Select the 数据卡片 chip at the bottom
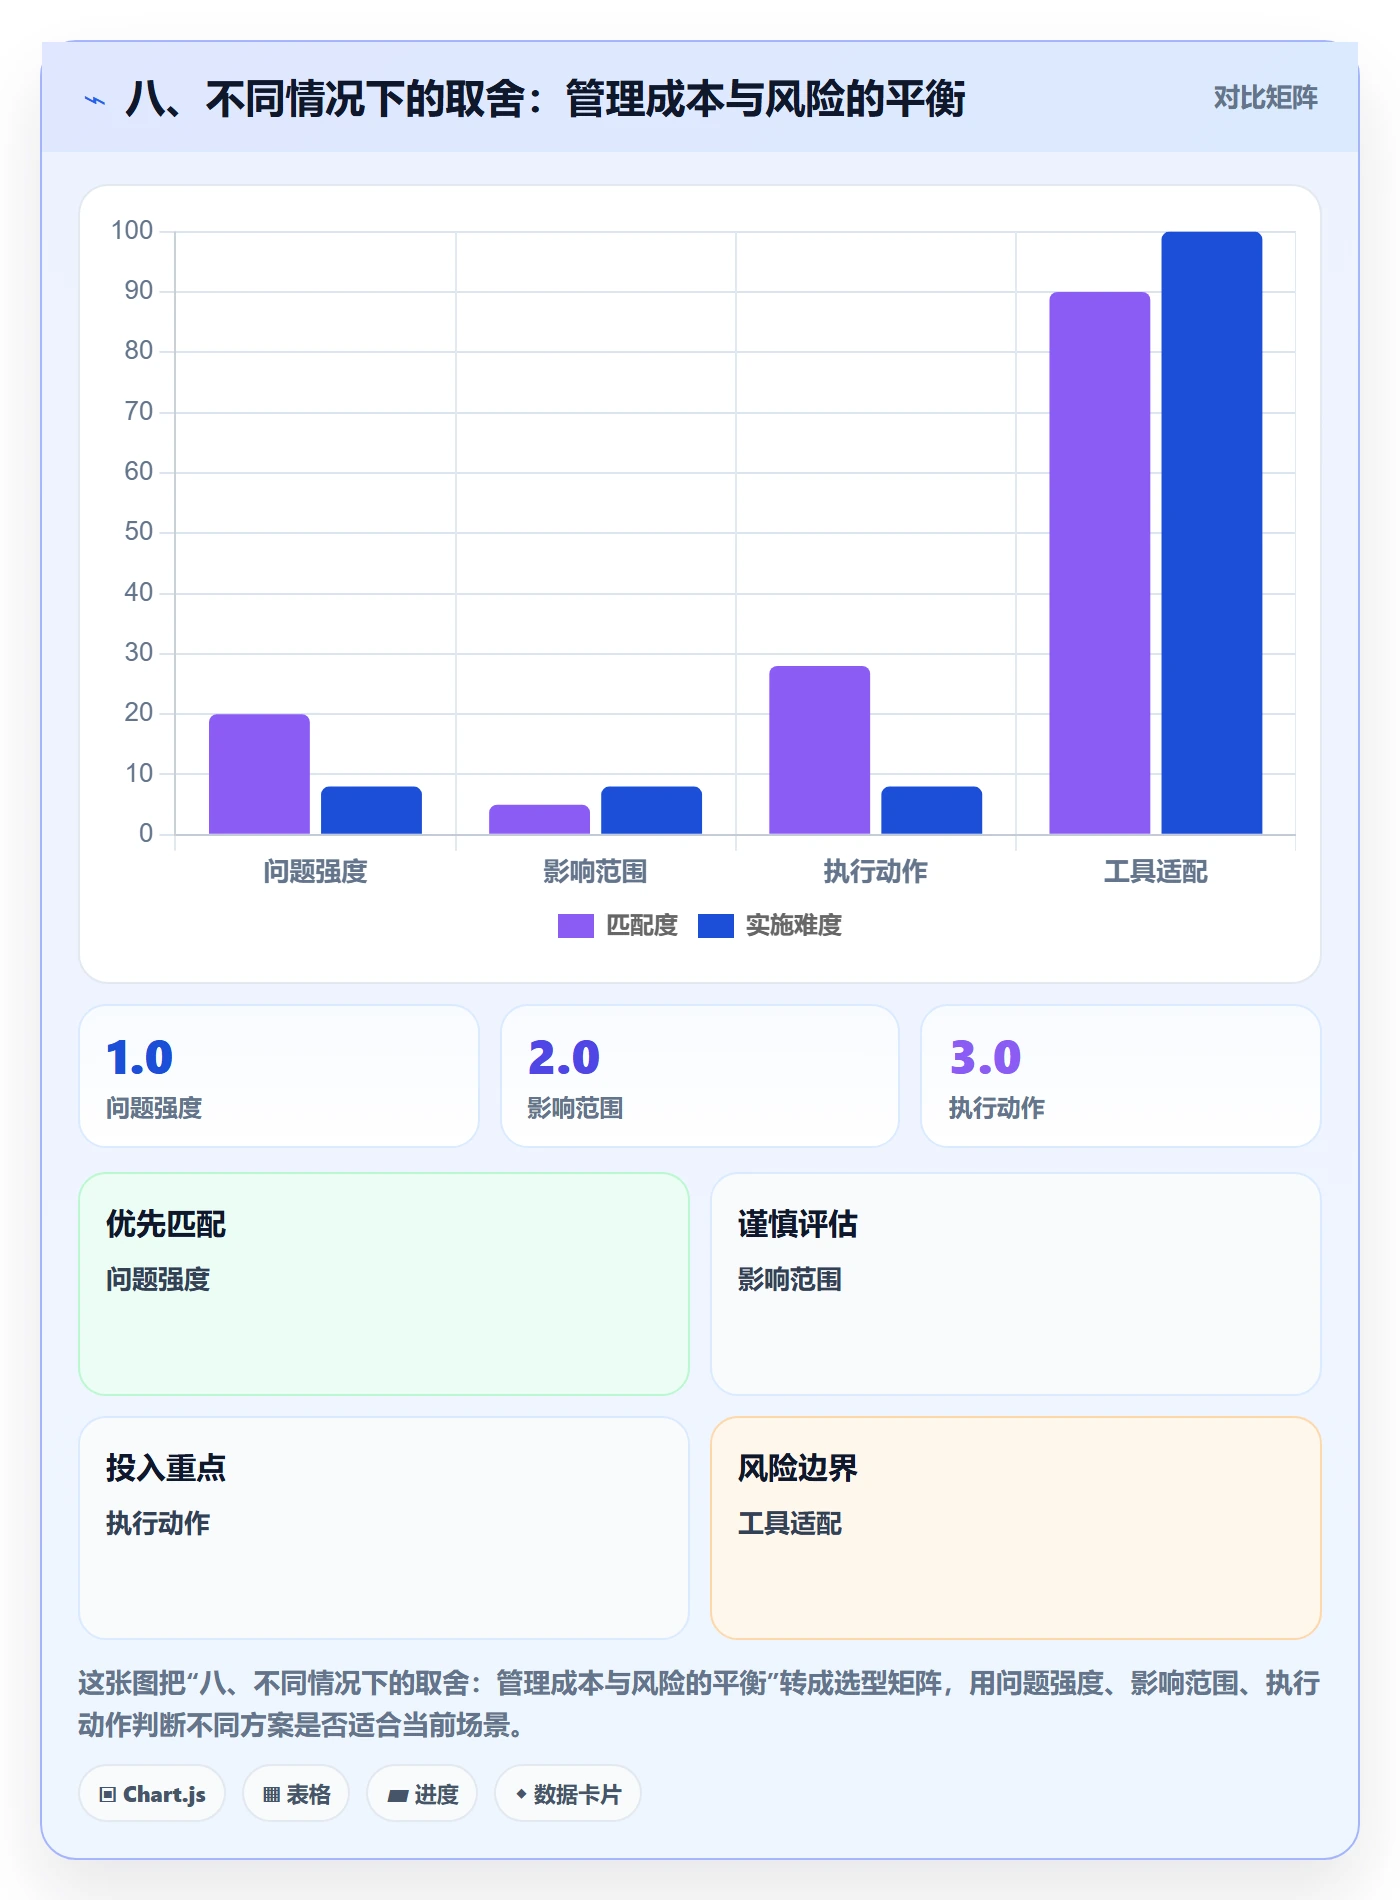The width and height of the screenshot is (1400, 1900). [x=568, y=1794]
